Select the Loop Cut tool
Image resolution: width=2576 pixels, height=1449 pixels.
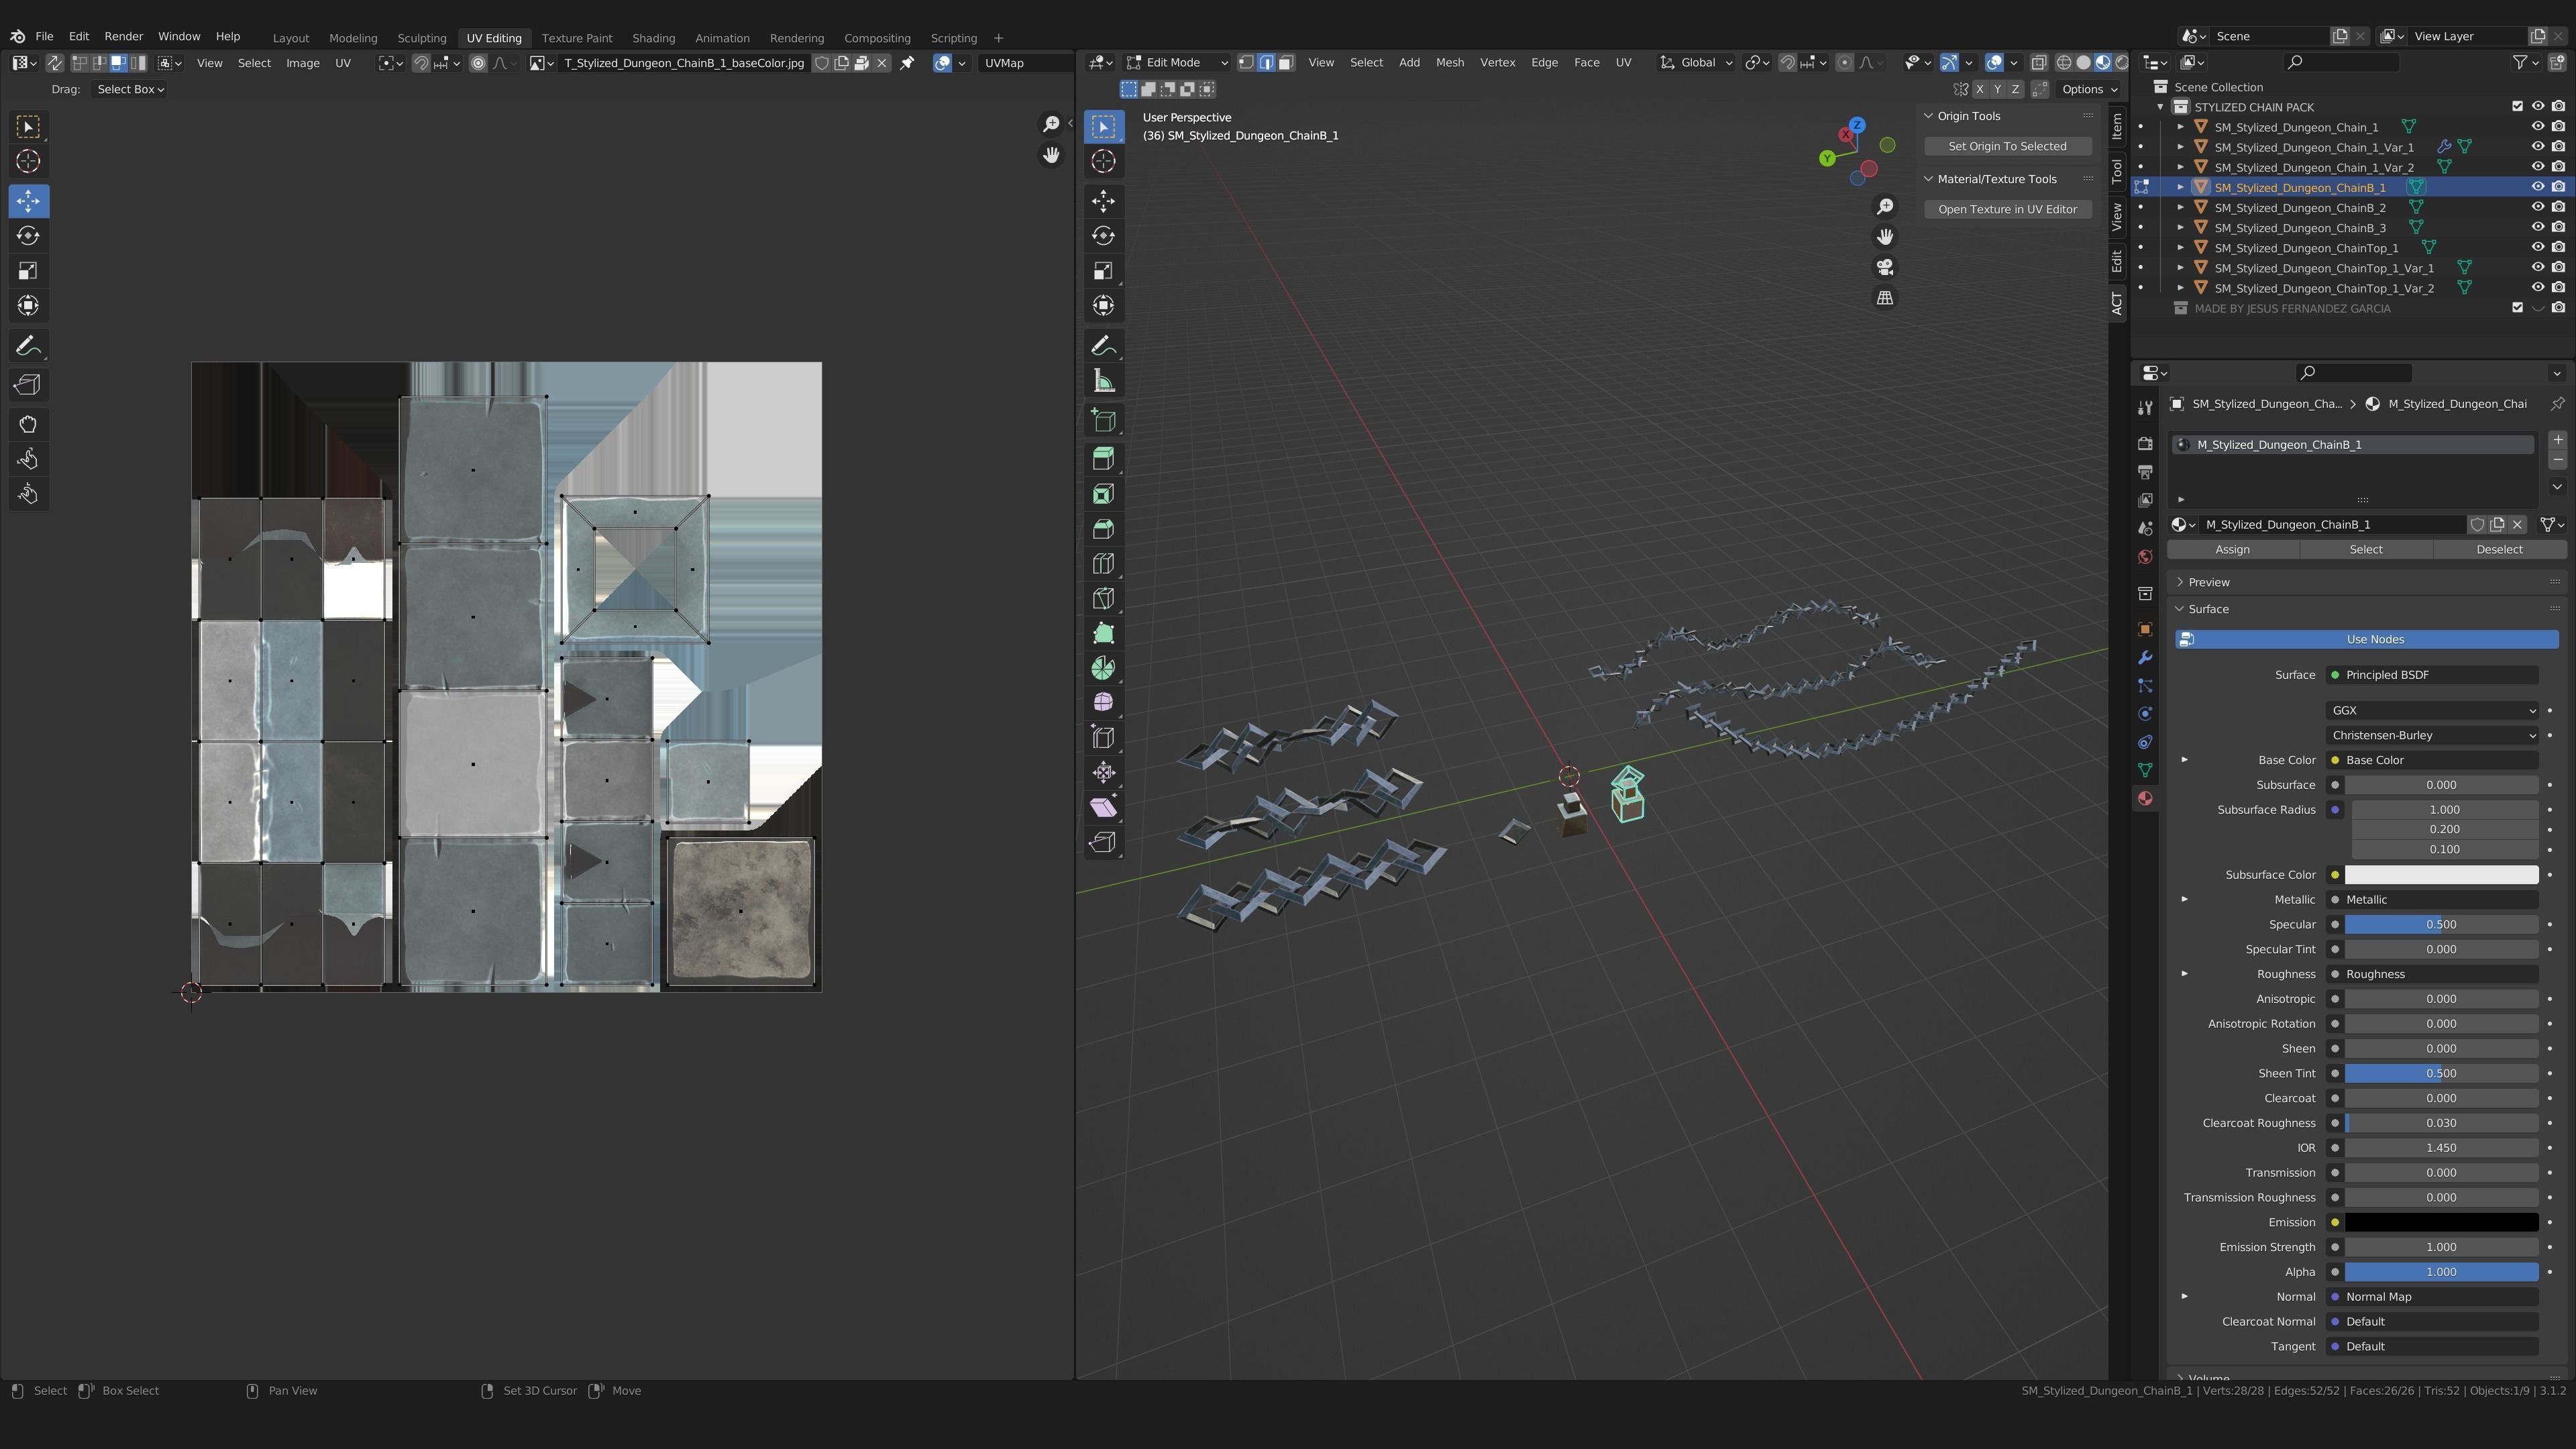click(1103, 564)
